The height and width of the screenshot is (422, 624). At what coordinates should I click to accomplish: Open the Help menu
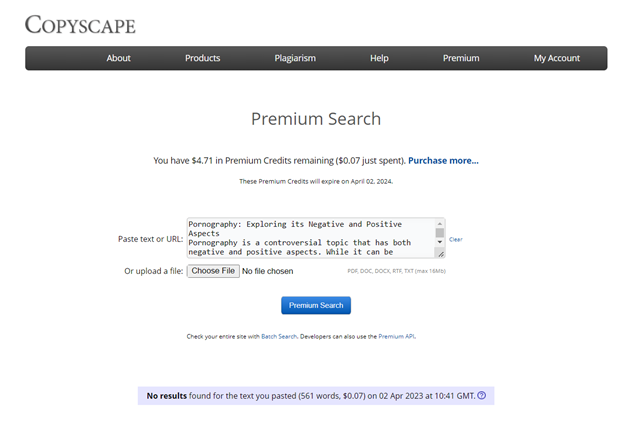[379, 58]
